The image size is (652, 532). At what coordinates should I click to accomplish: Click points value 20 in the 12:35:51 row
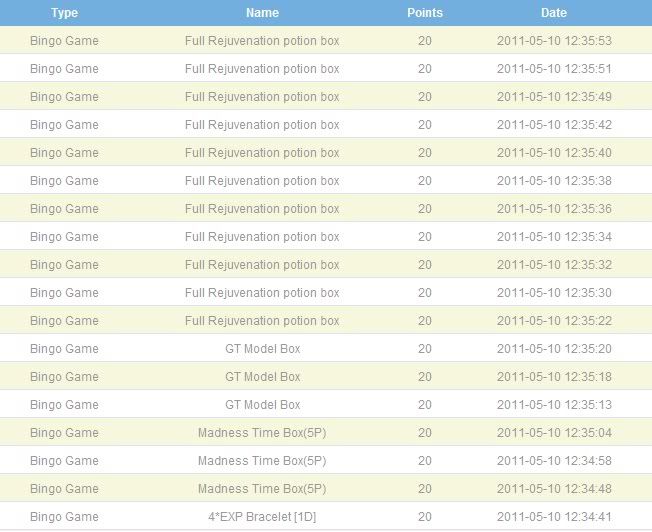425,69
